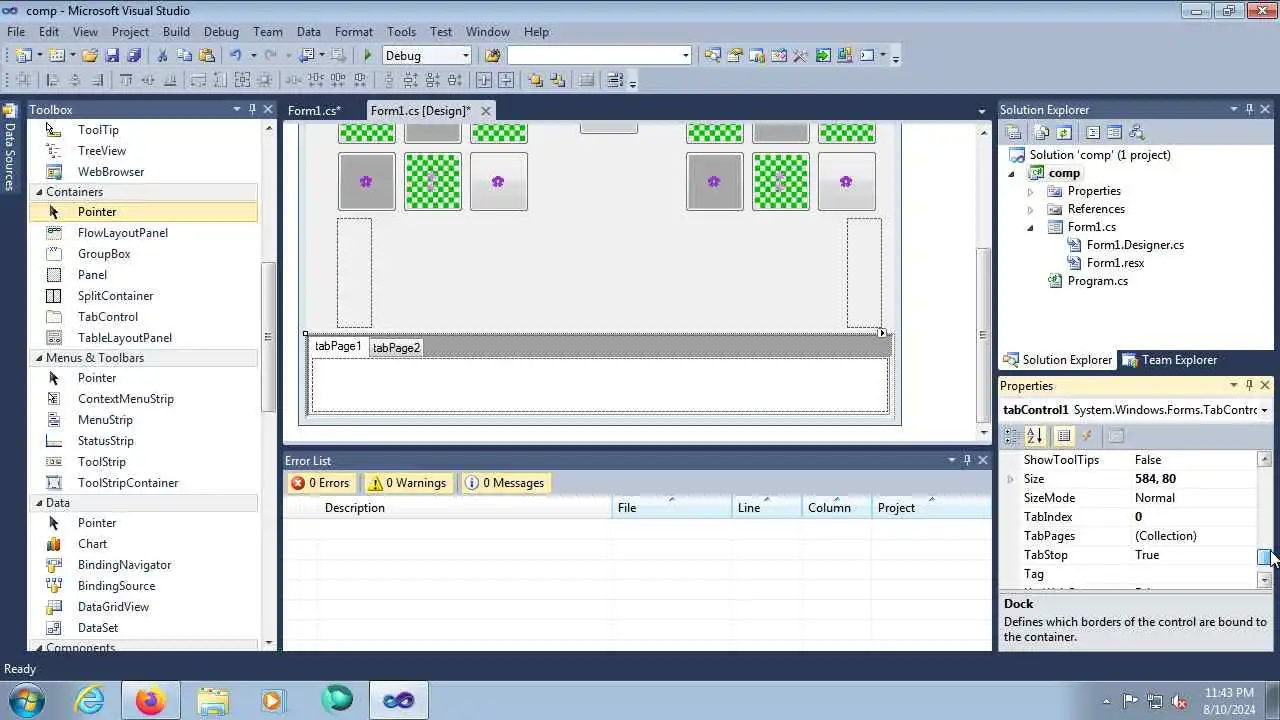This screenshot has width=1280, height=720.
Task: Click the Center Horizontally layout icon
Action: pyautogui.click(x=484, y=80)
